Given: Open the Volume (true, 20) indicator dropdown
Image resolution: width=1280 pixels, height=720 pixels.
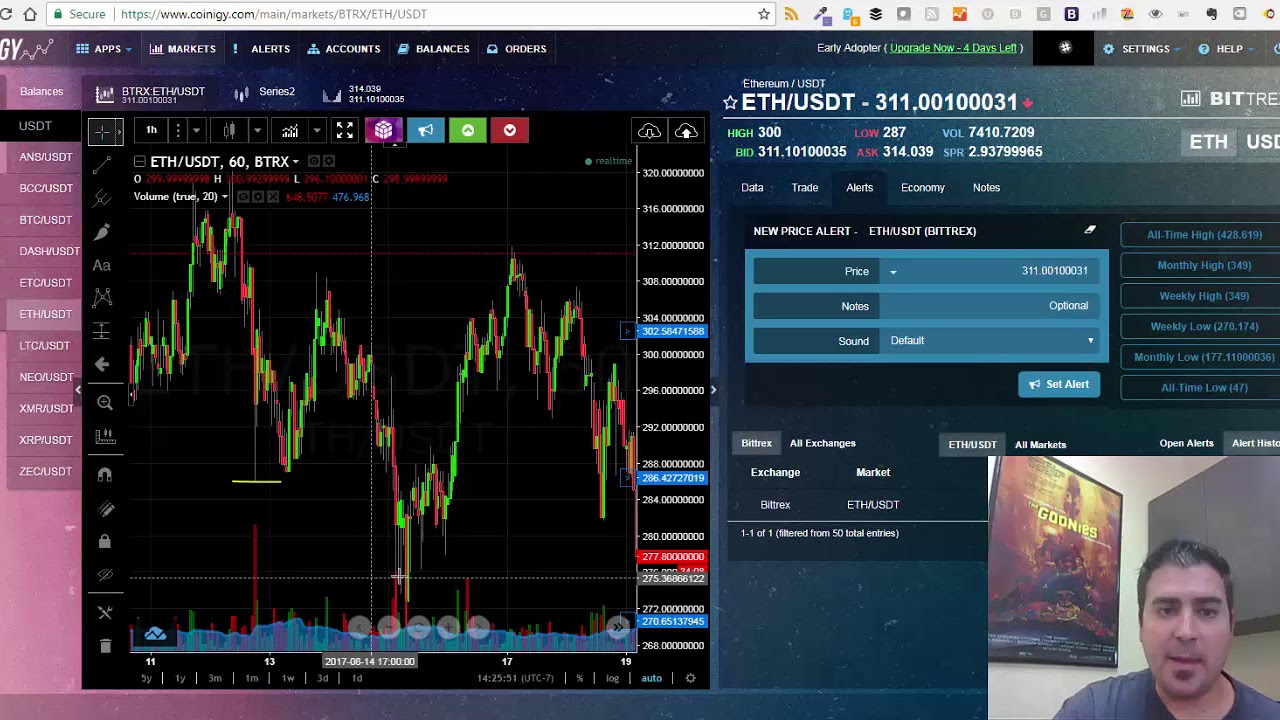Looking at the screenshot, I should click(224, 197).
